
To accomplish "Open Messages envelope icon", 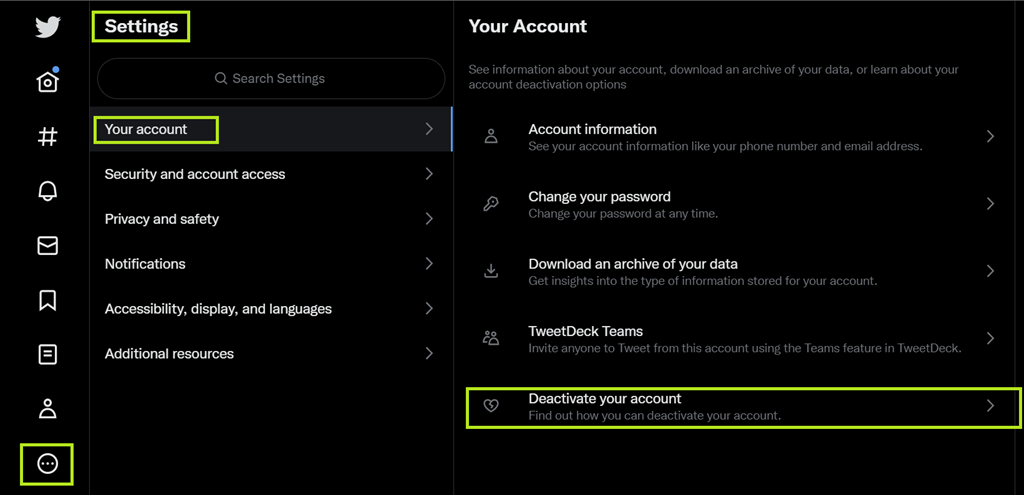I will [47, 246].
